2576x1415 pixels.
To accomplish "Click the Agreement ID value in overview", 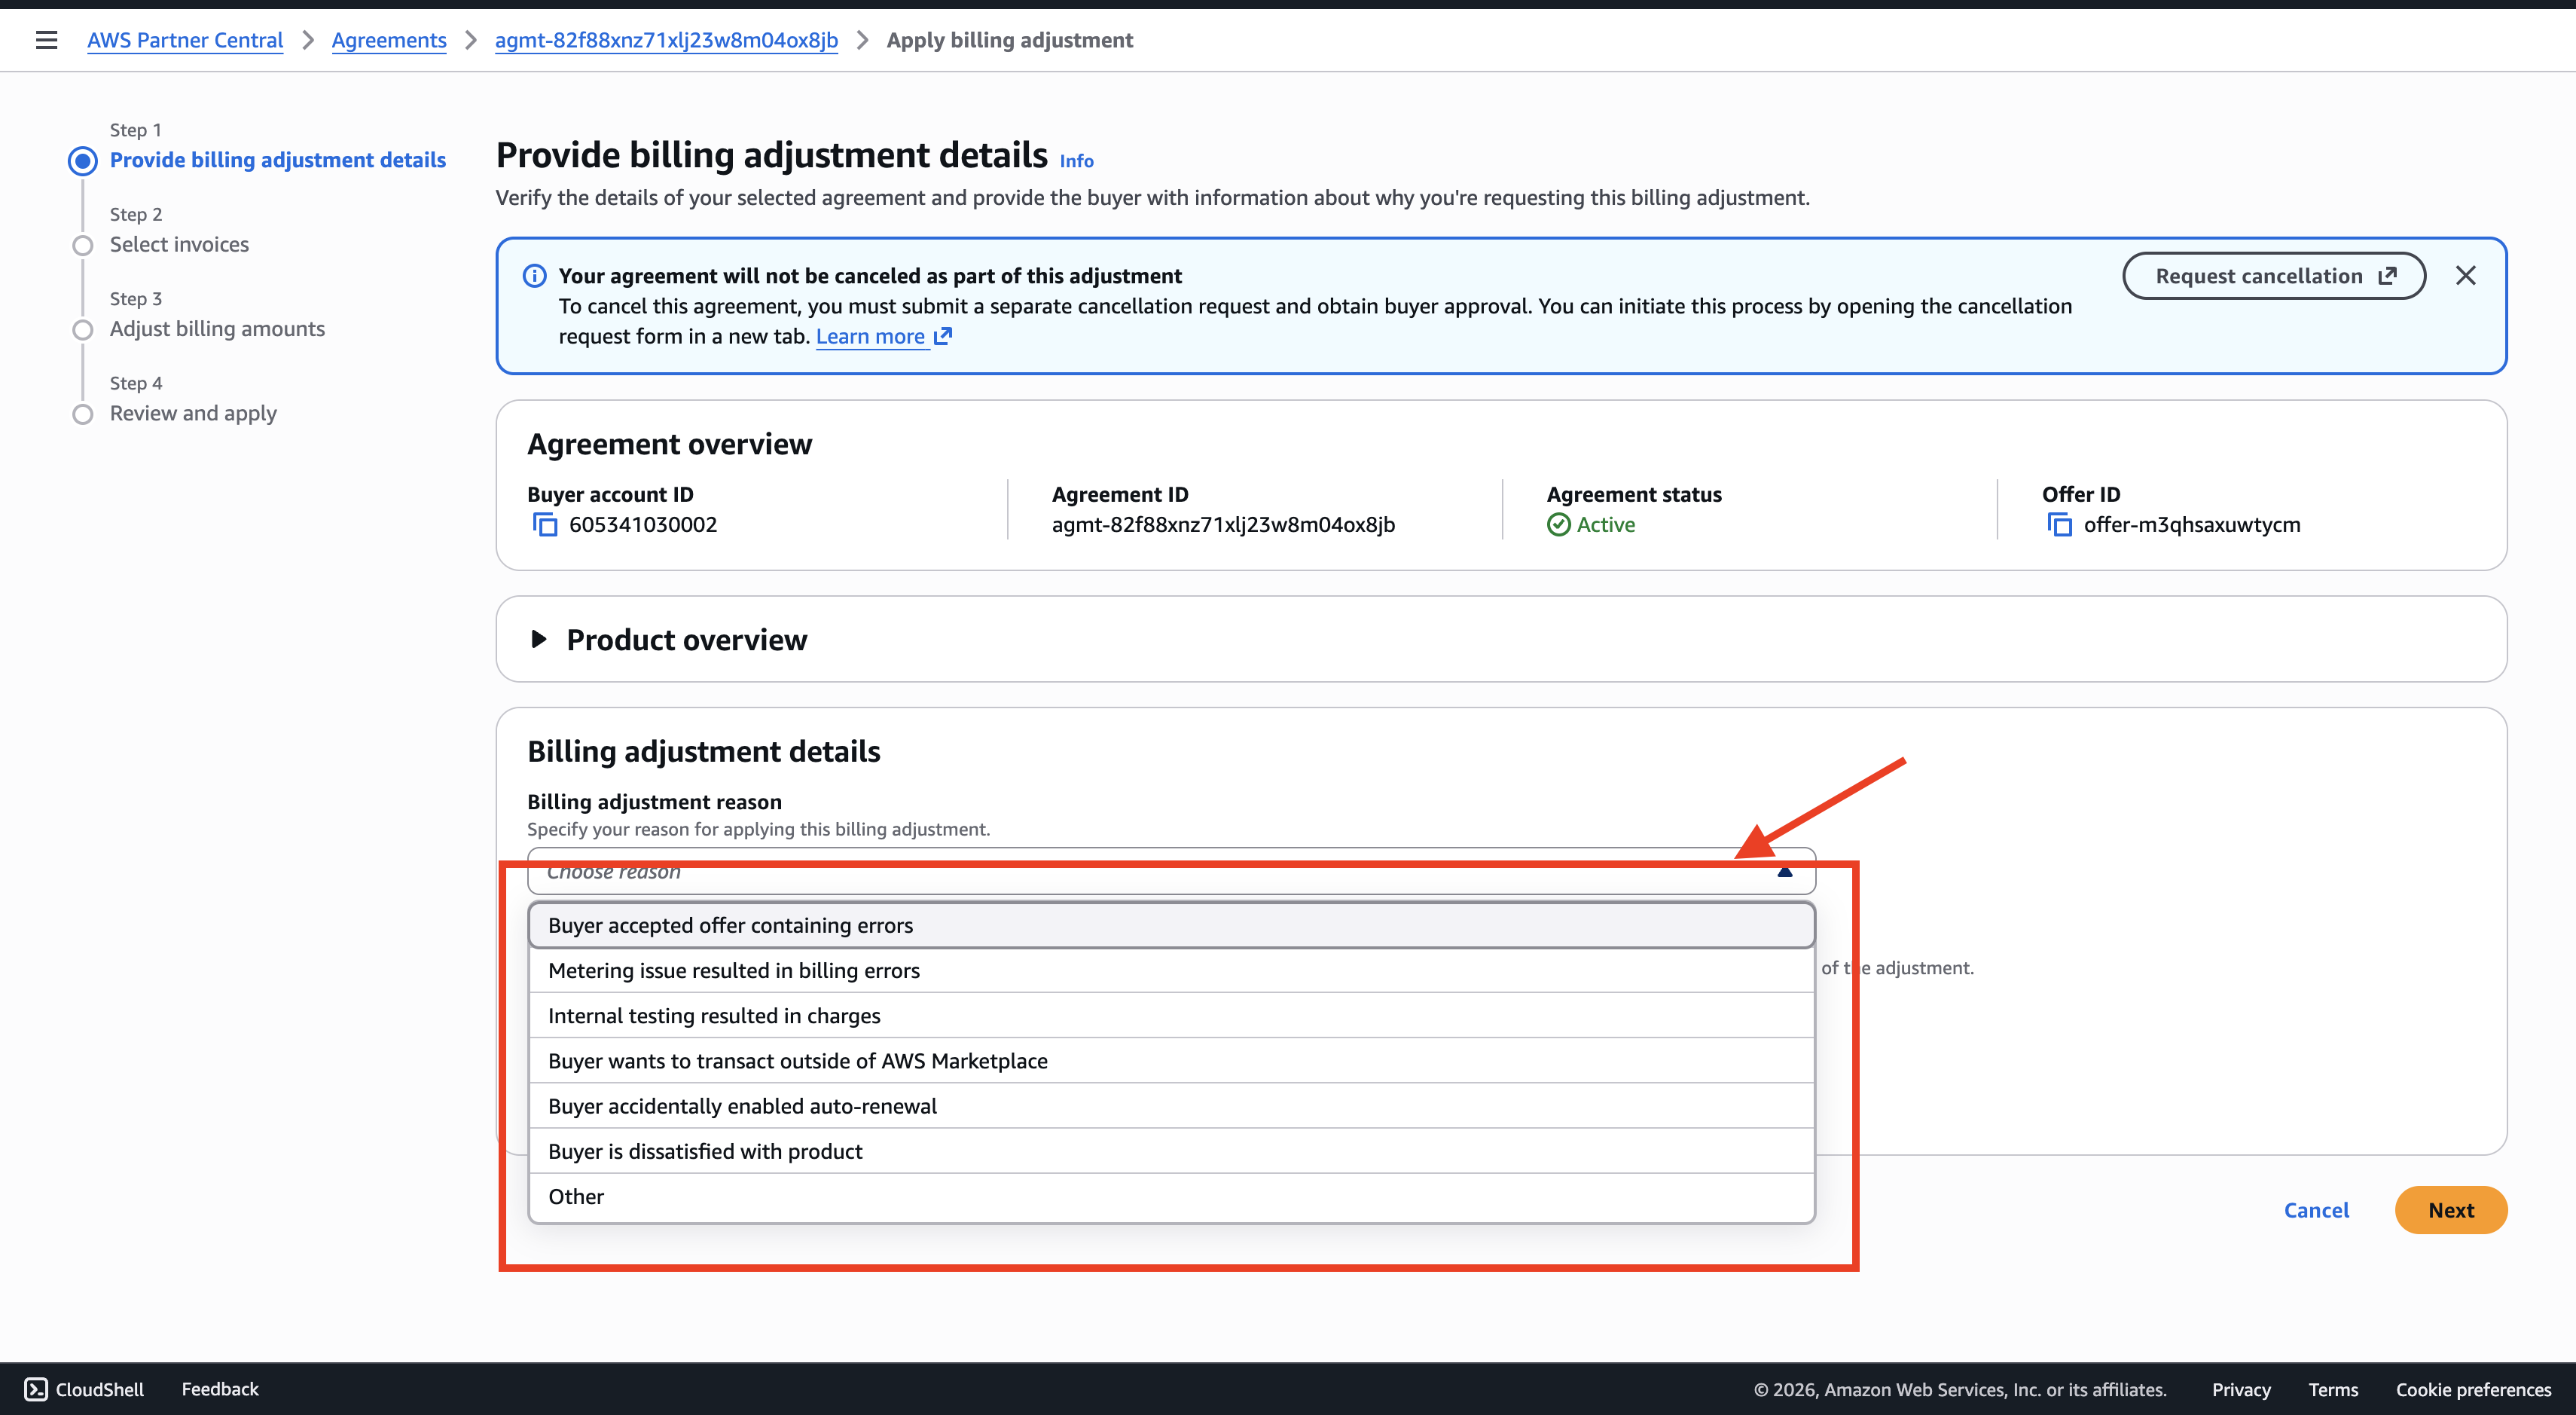I will 1223,524.
